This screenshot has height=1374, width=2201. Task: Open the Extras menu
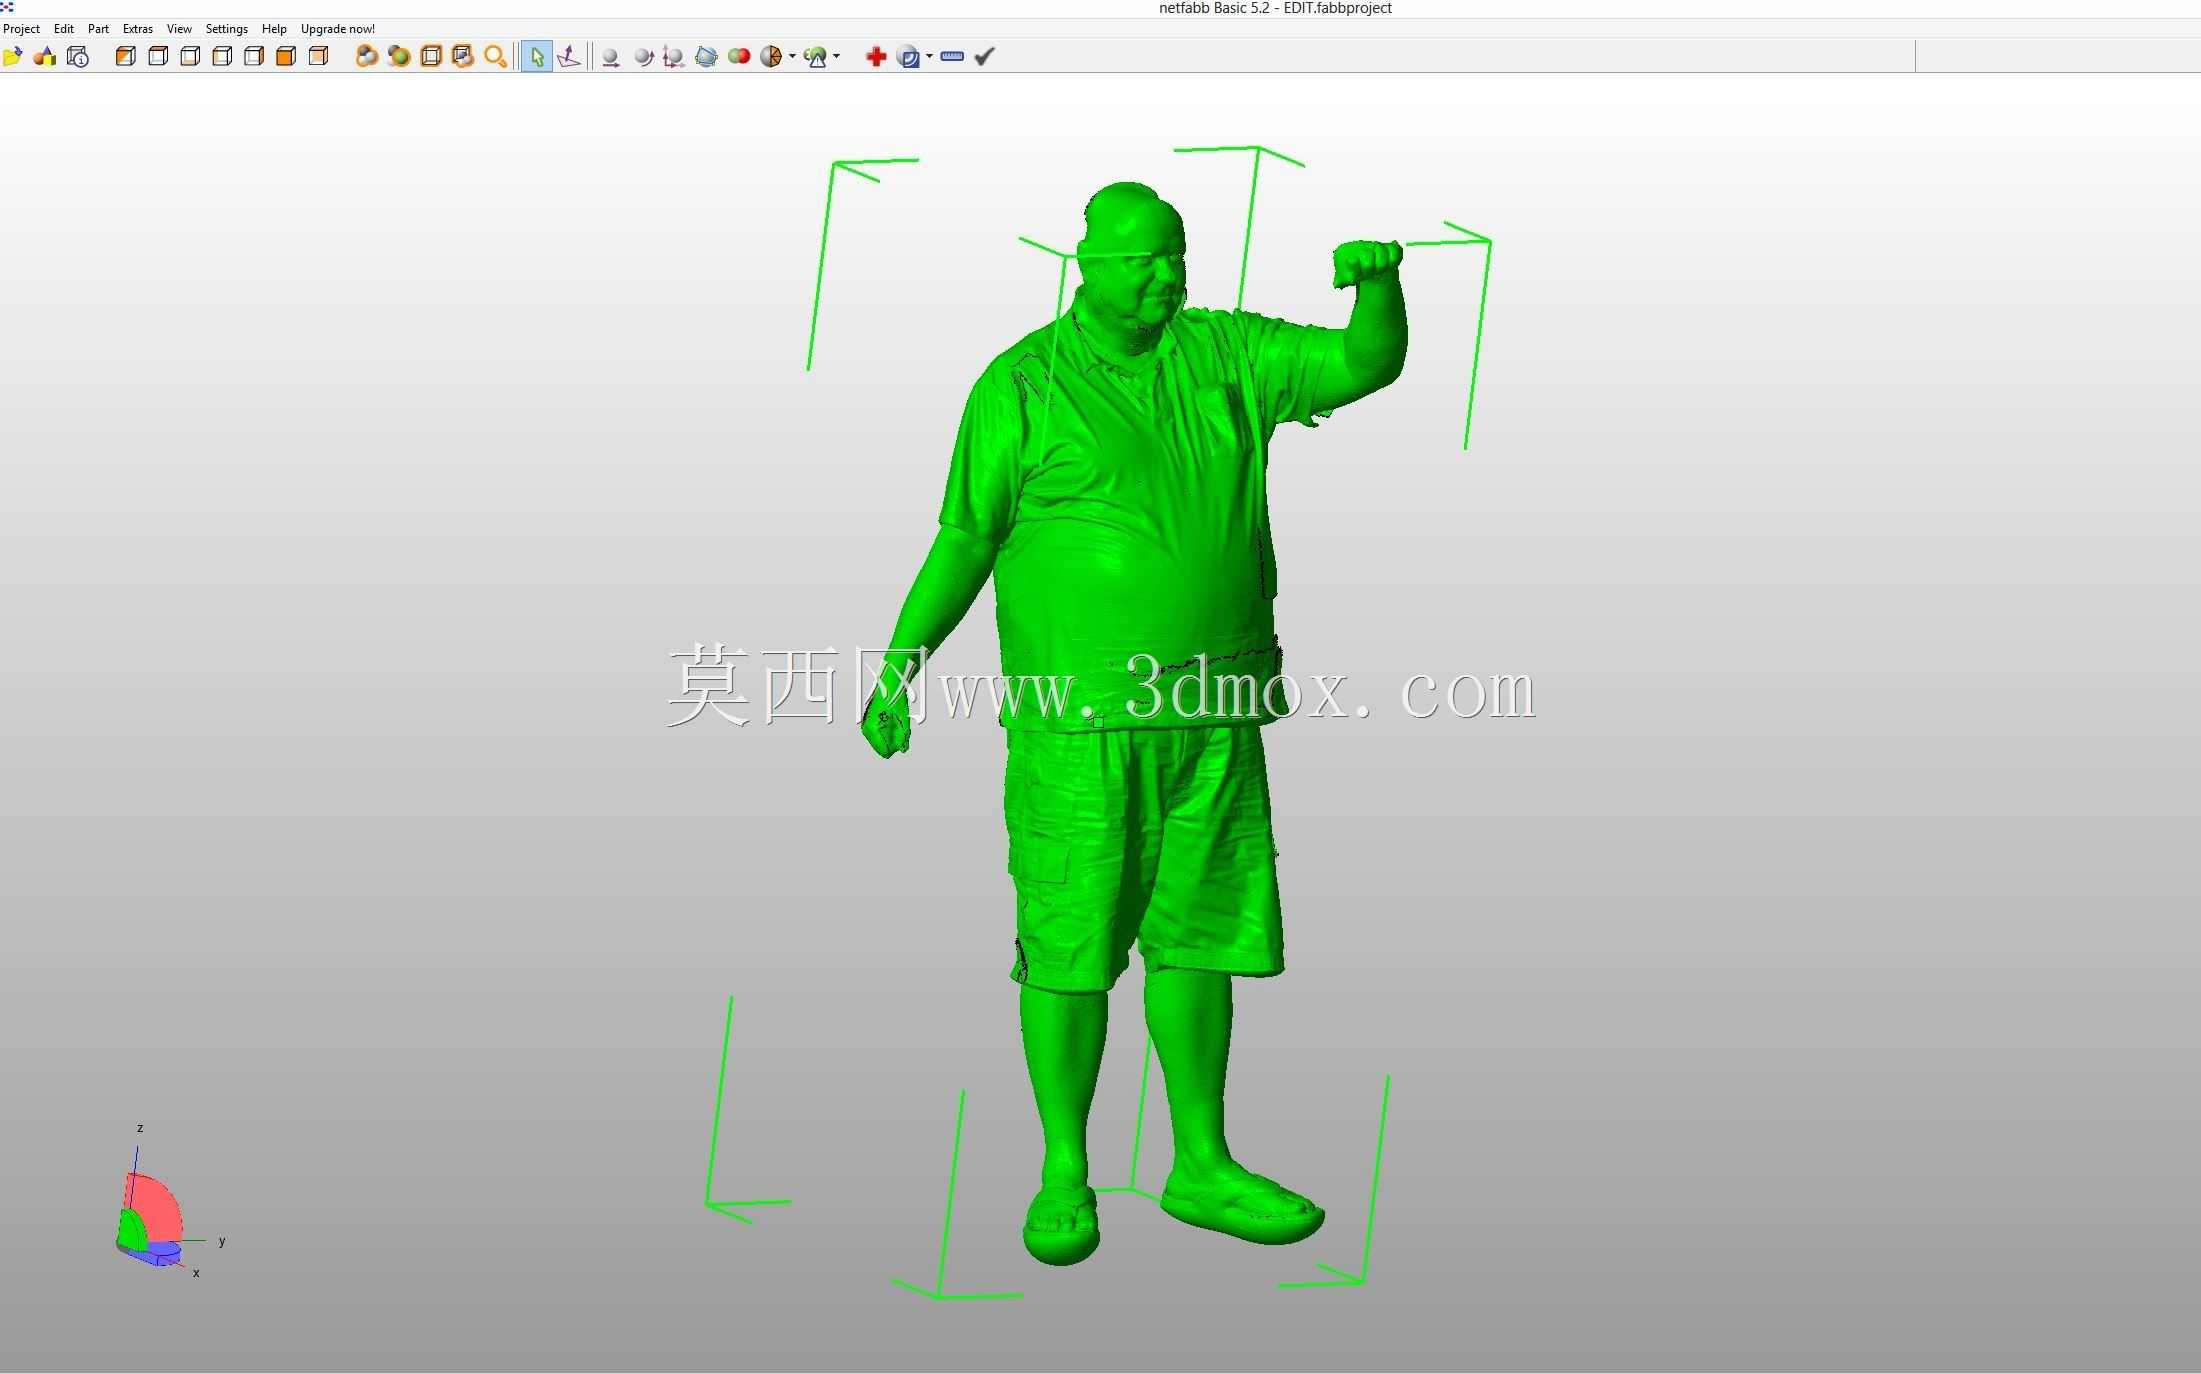(138, 29)
